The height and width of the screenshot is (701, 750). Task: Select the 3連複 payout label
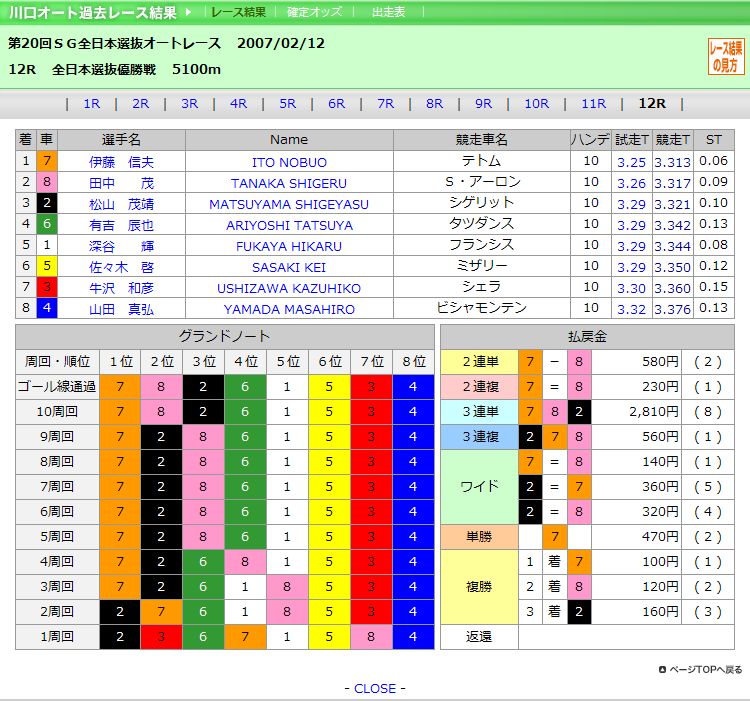pos(479,437)
